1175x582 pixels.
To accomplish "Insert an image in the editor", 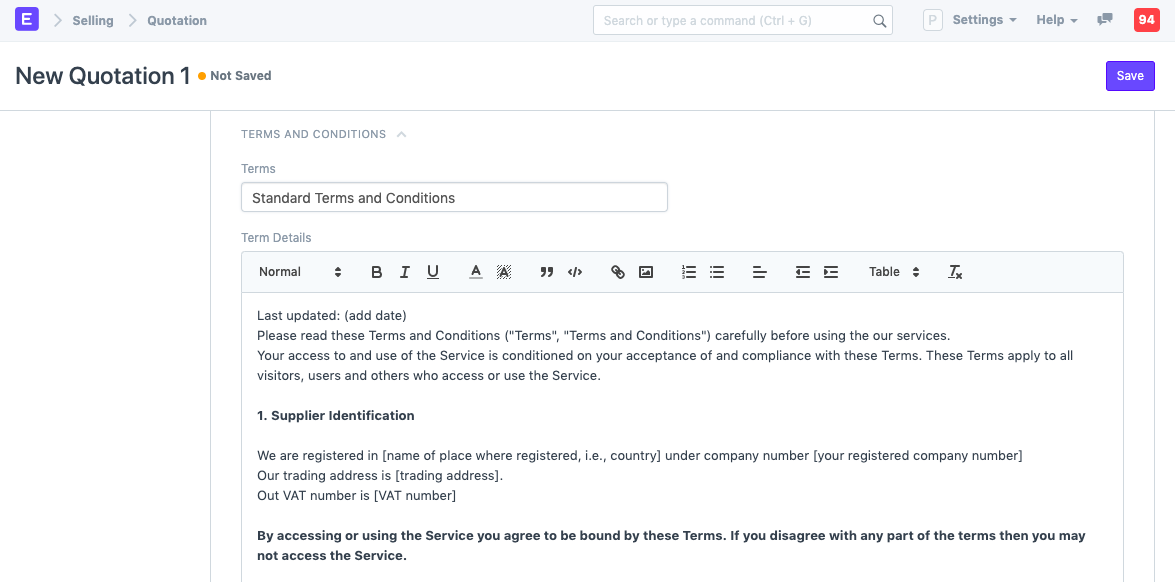I will pyautogui.click(x=645, y=271).
